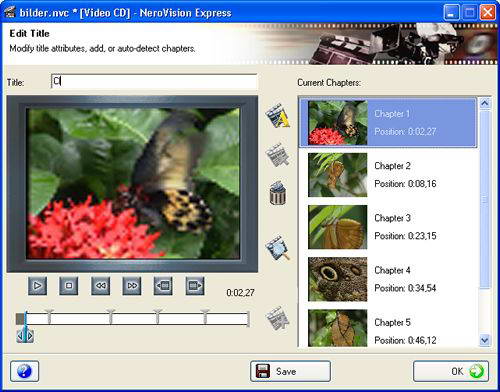Jump to the next chapter mark
The image size is (500, 392).
click(195, 286)
